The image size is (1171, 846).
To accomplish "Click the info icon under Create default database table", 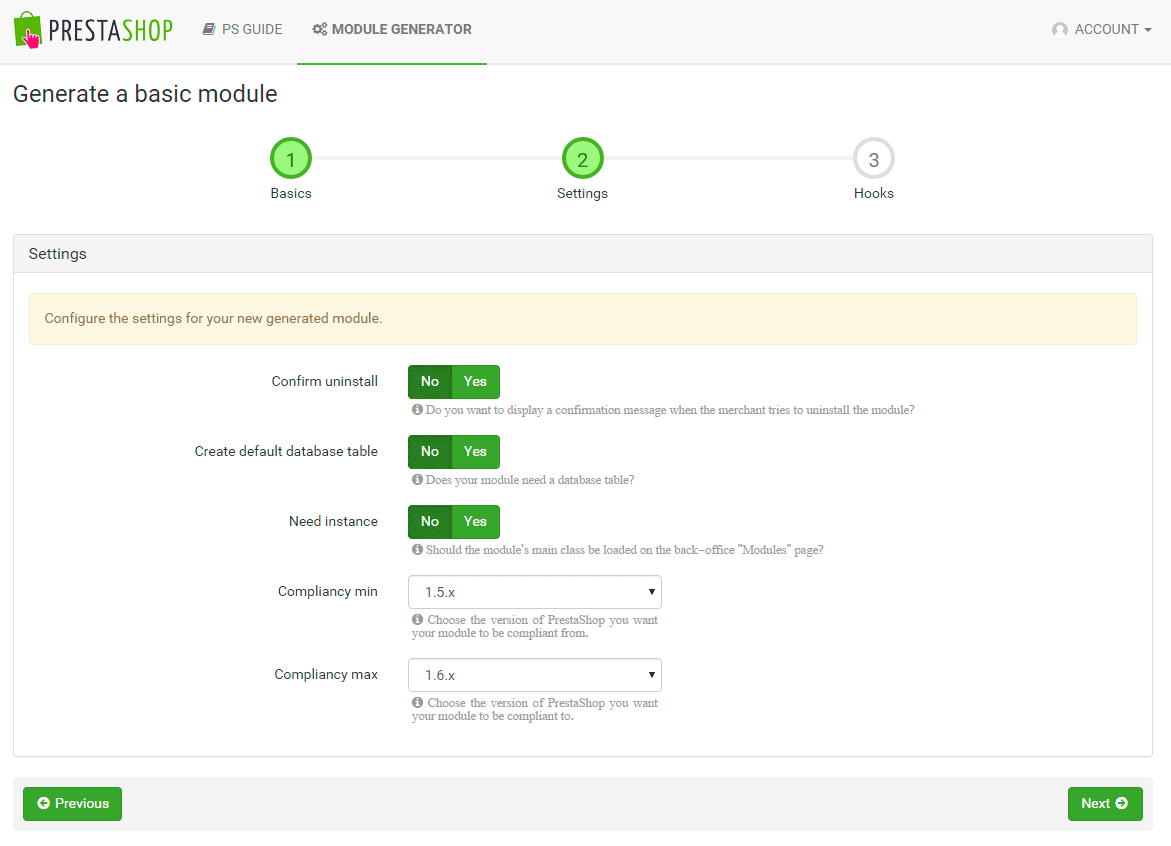I will point(417,479).
